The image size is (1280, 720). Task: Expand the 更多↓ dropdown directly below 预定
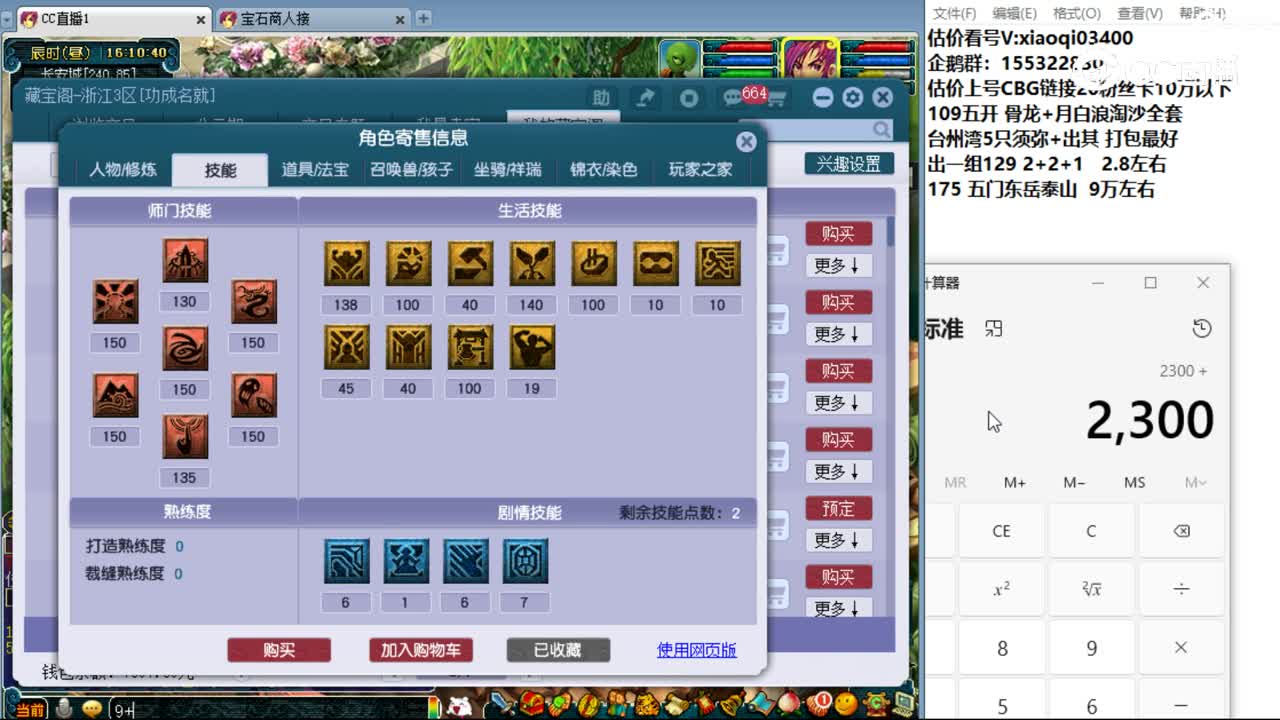coord(838,541)
